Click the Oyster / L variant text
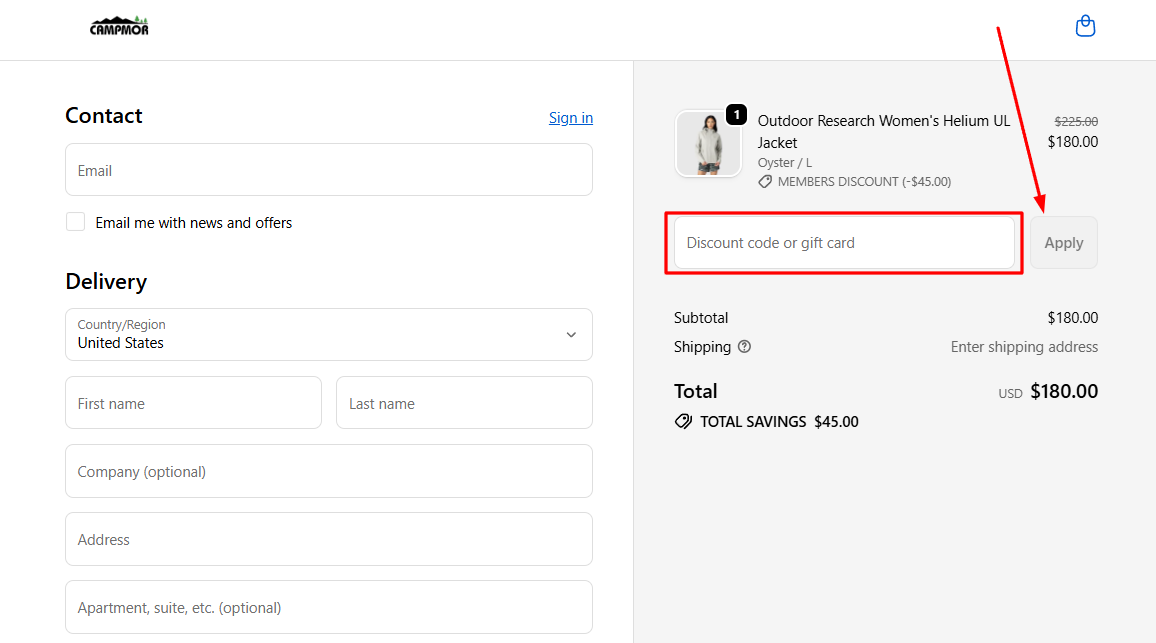 click(x=784, y=162)
